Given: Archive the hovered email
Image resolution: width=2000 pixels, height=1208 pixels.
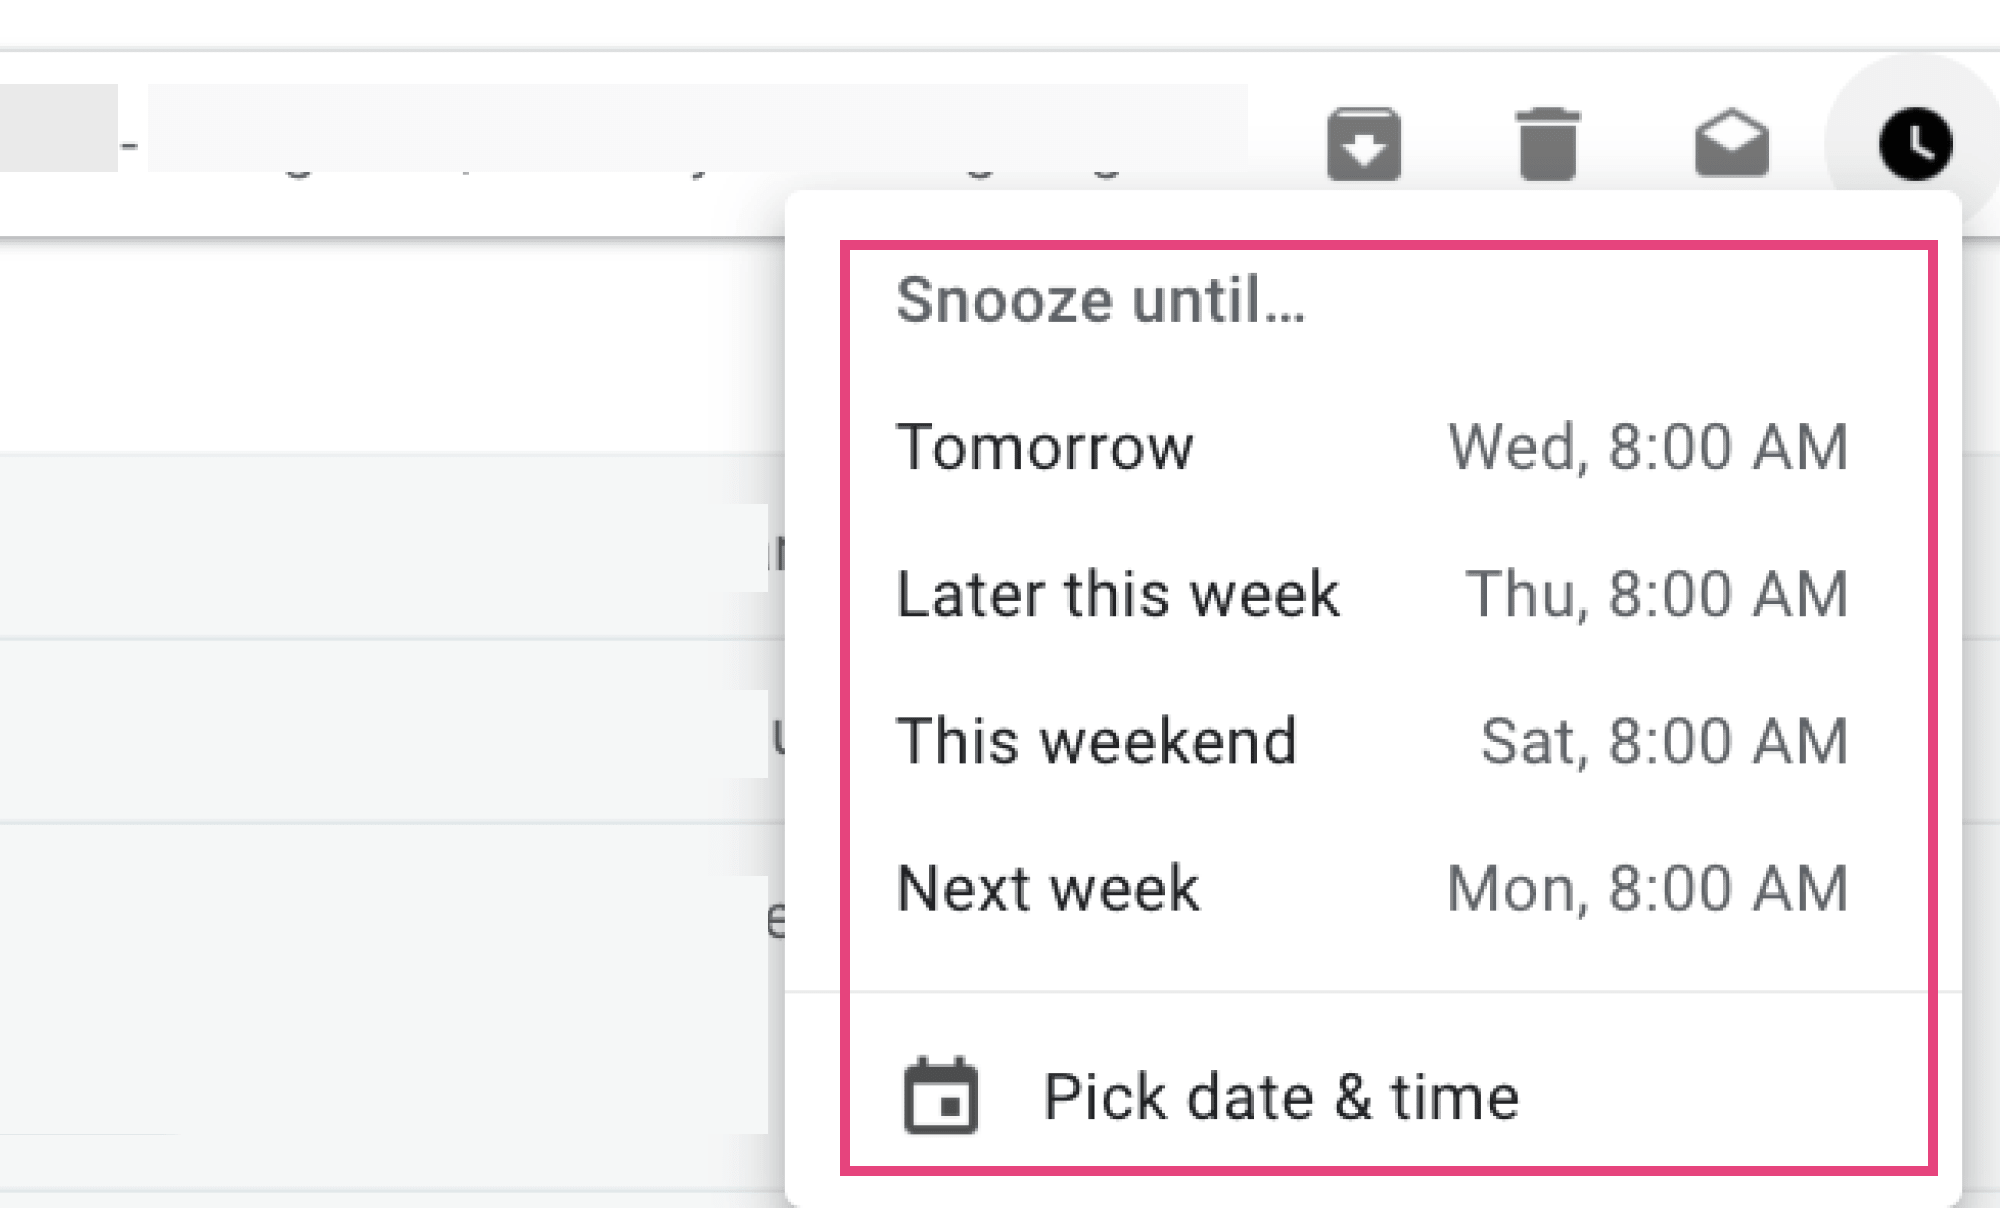Looking at the screenshot, I should 1363,144.
